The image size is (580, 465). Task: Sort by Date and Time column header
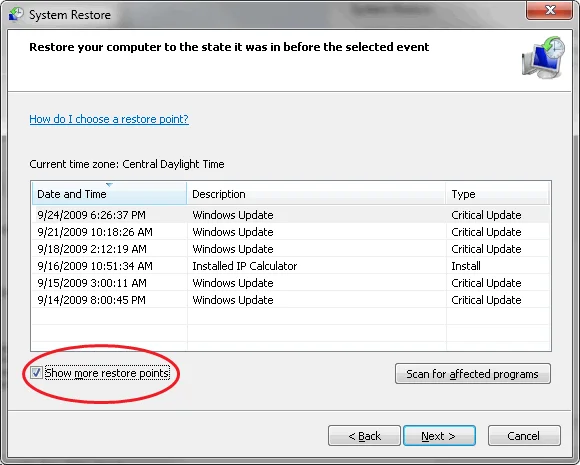click(109, 193)
